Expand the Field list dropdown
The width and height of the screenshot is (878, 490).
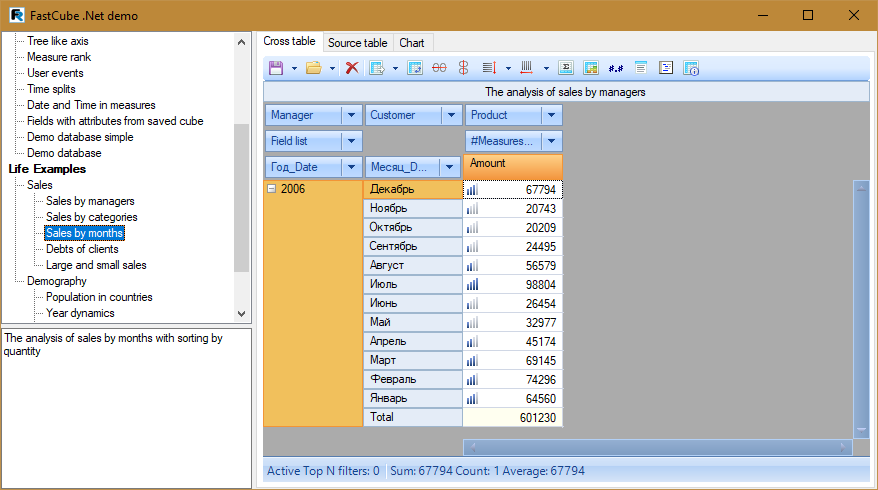[351, 142]
